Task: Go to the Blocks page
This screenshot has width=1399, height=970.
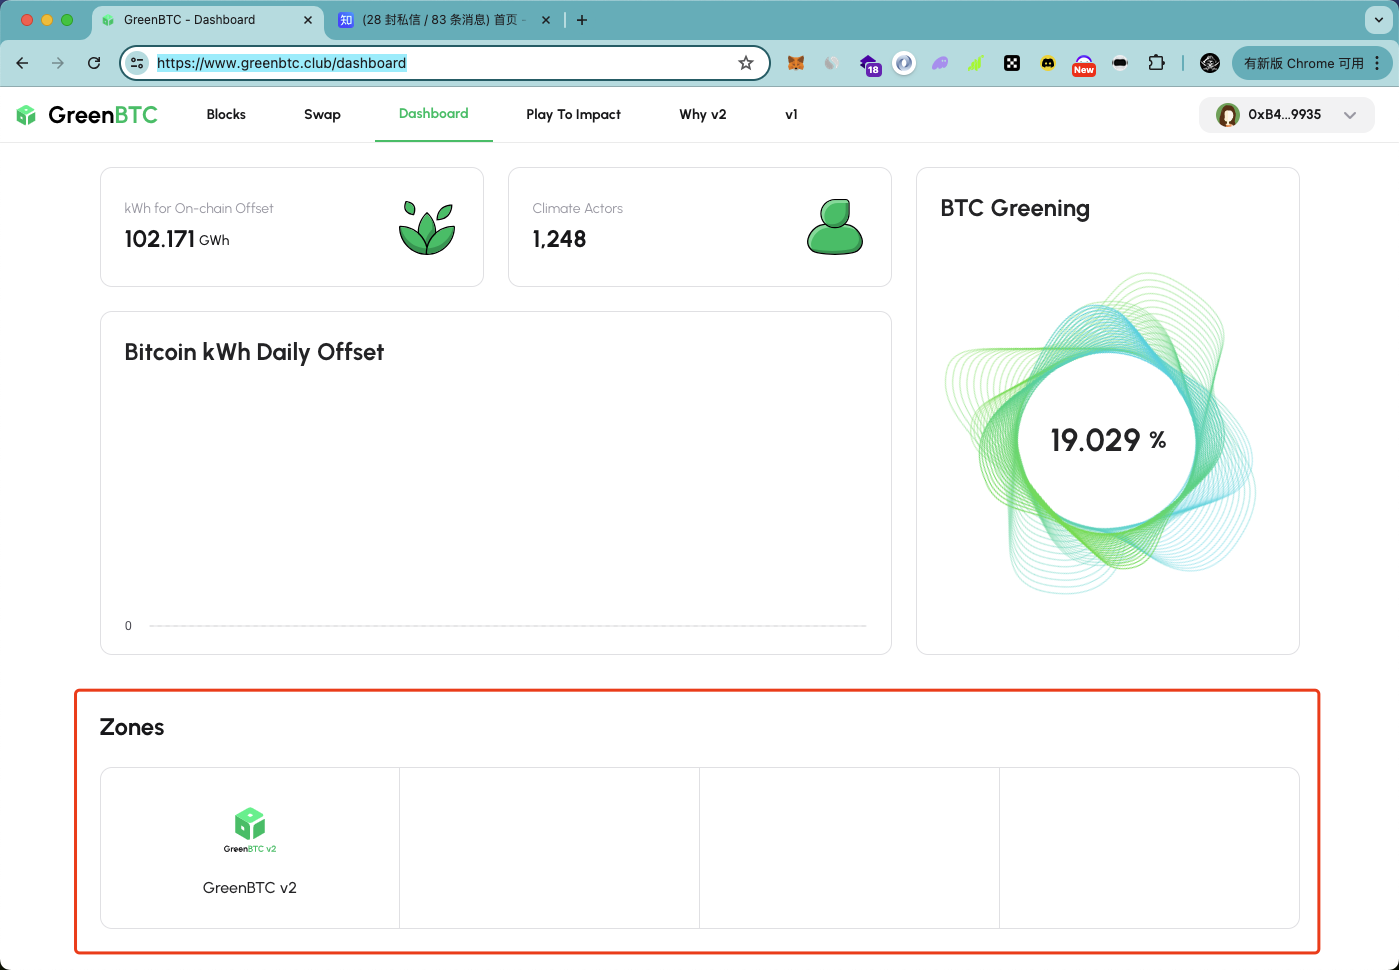Action: coord(226,115)
